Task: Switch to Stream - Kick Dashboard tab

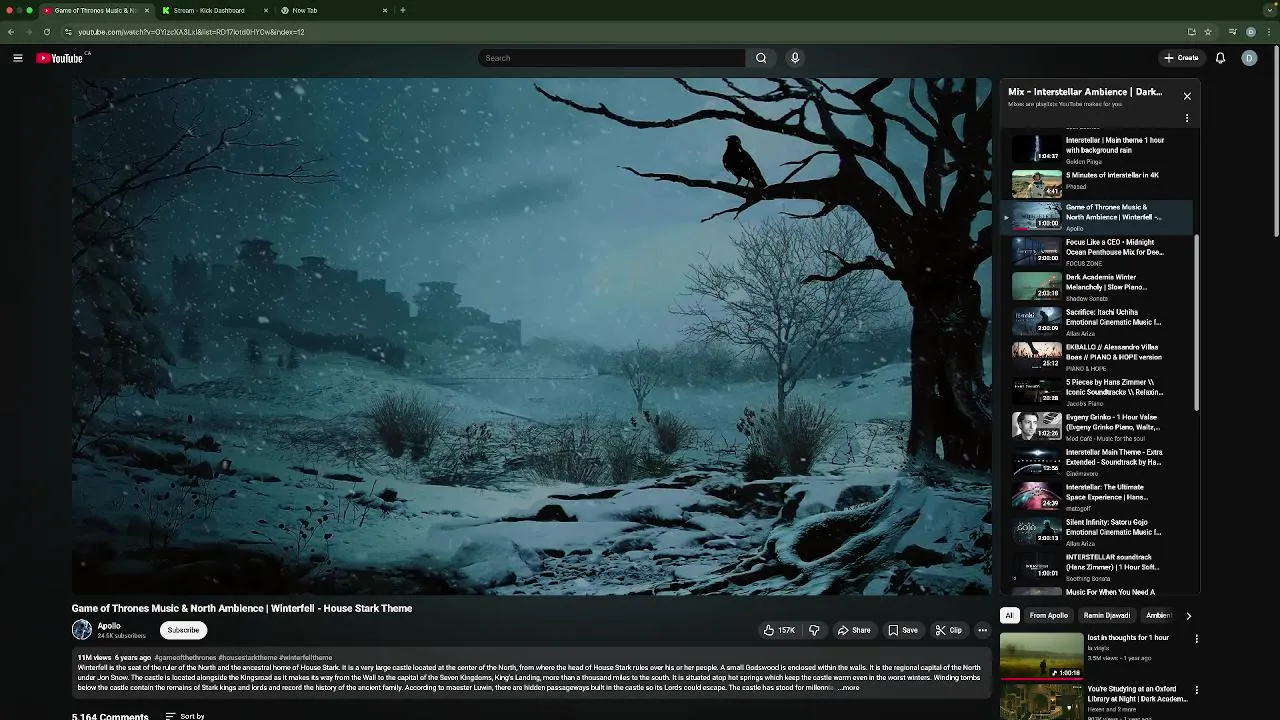Action: (214, 10)
